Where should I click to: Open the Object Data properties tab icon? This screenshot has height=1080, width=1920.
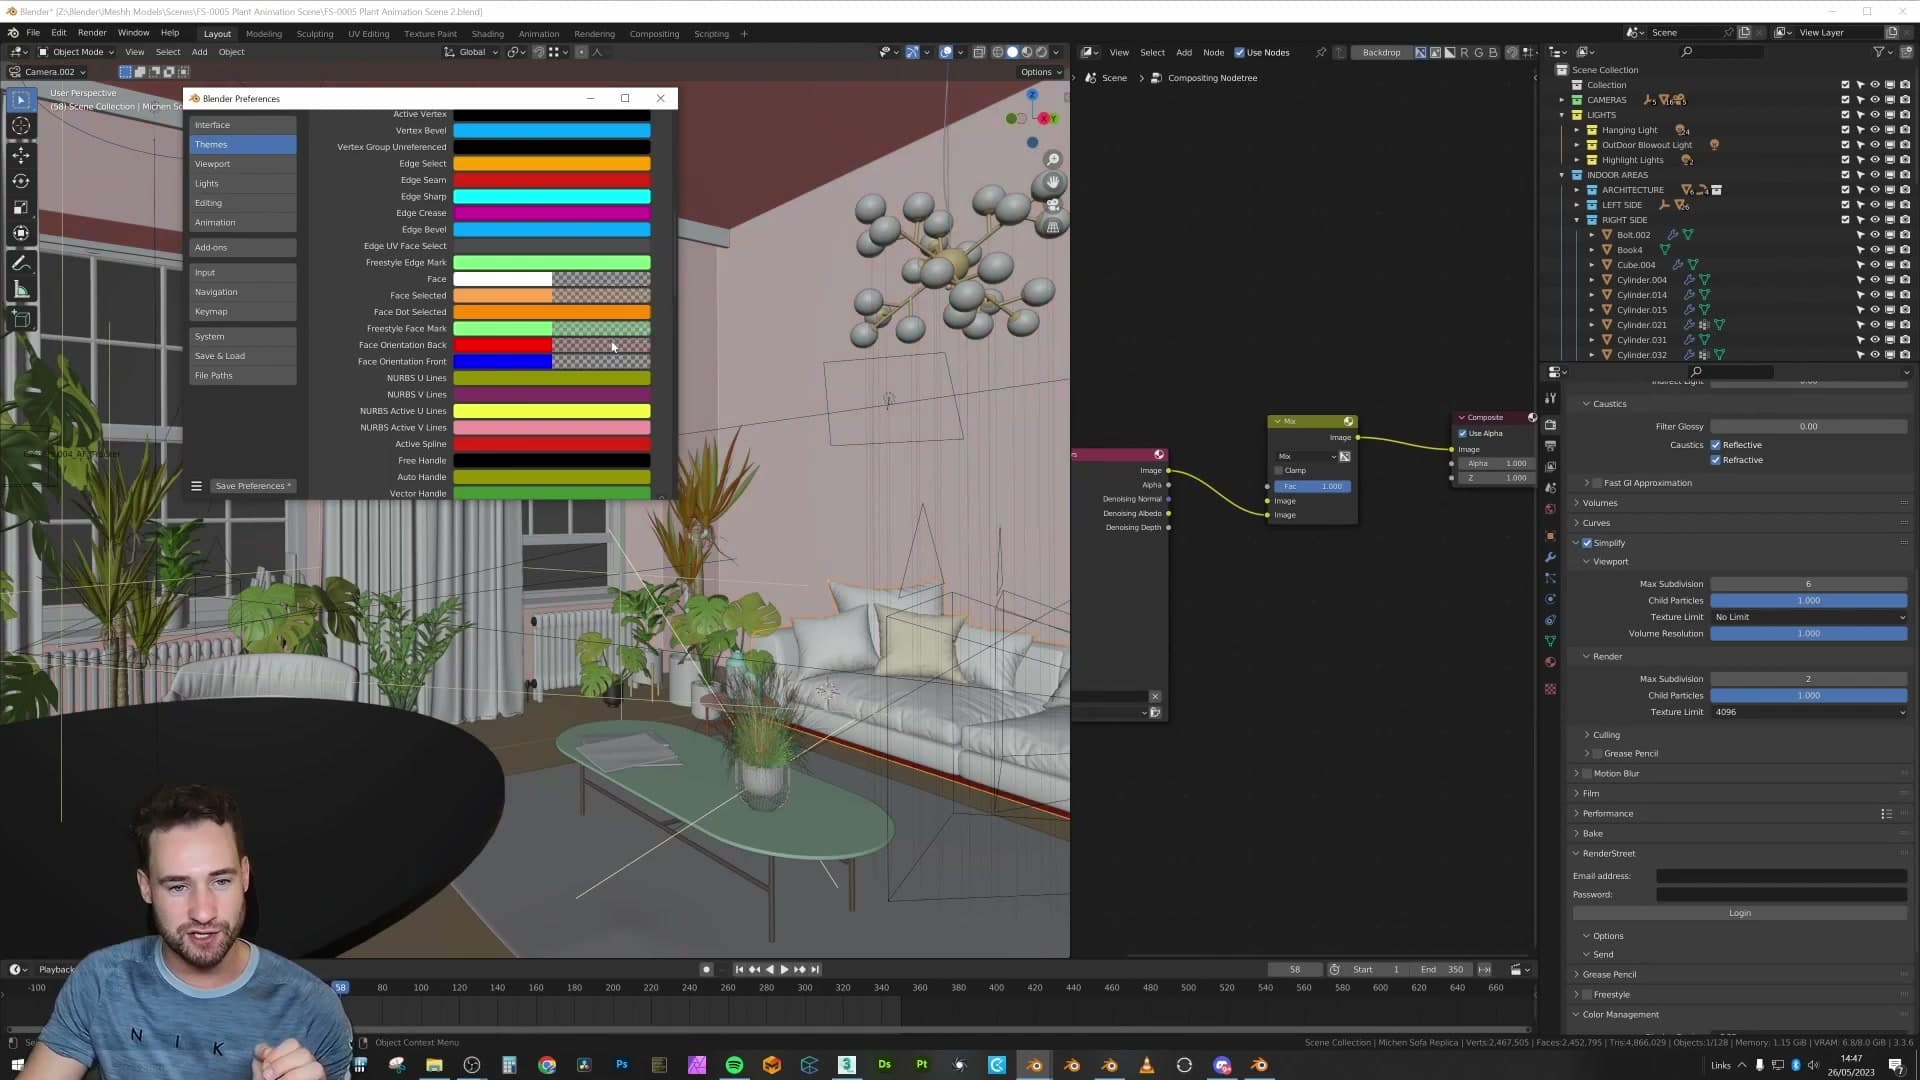click(1550, 641)
